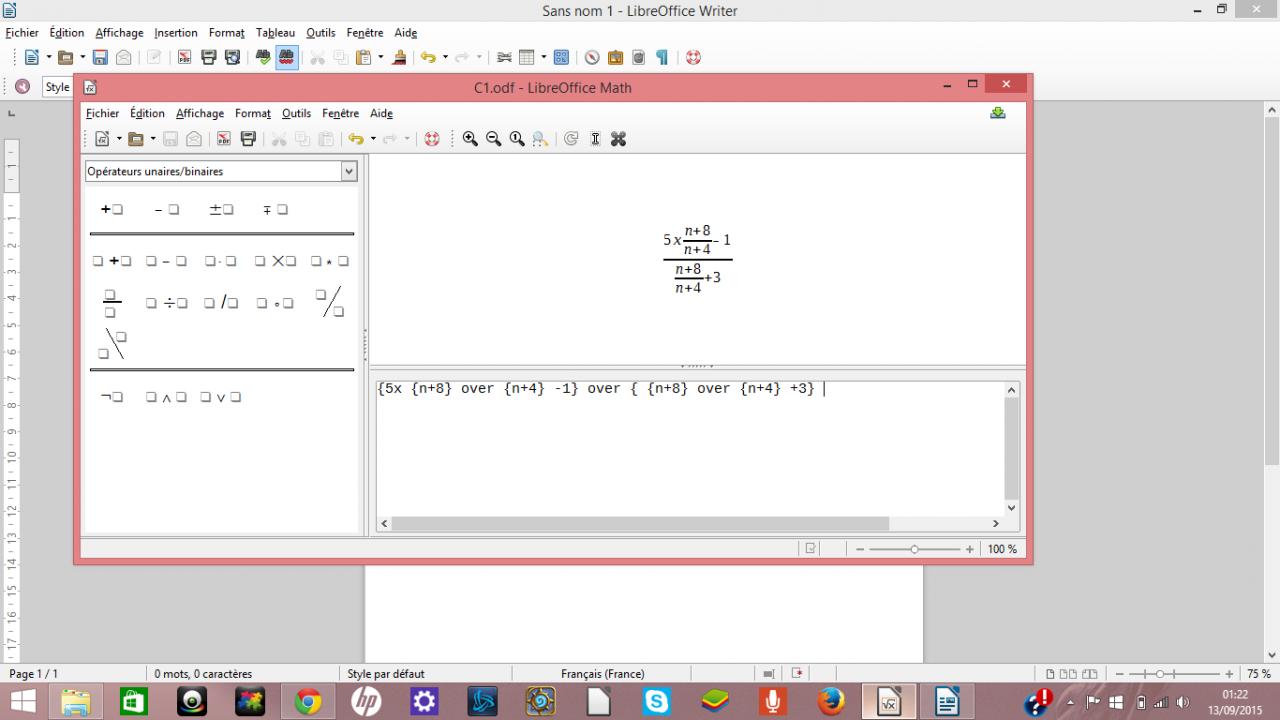The width and height of the screenshot is (1280, 720).
Task: Insert the stacked fraction operator
Action: pyautogui.click(x=111, y=303)
